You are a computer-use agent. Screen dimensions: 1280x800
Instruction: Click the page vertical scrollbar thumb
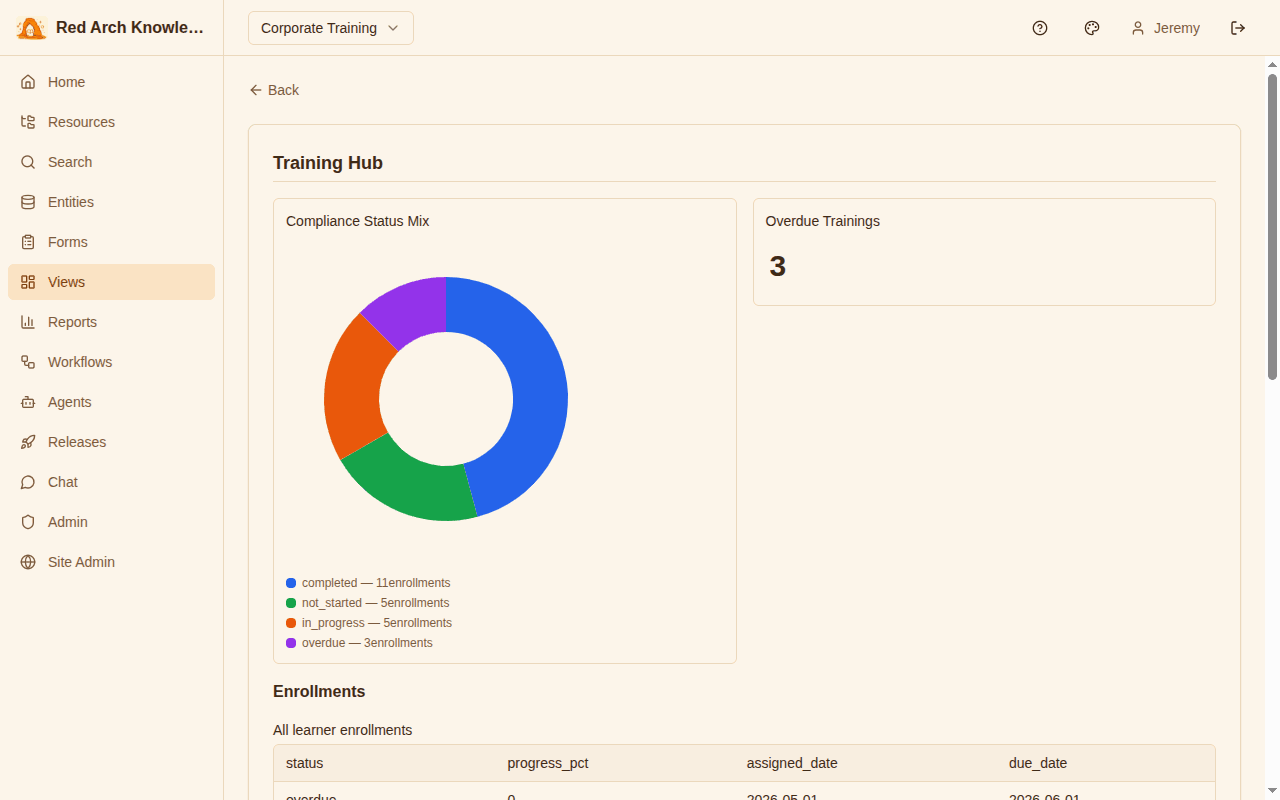click(x=1272, y=227)
